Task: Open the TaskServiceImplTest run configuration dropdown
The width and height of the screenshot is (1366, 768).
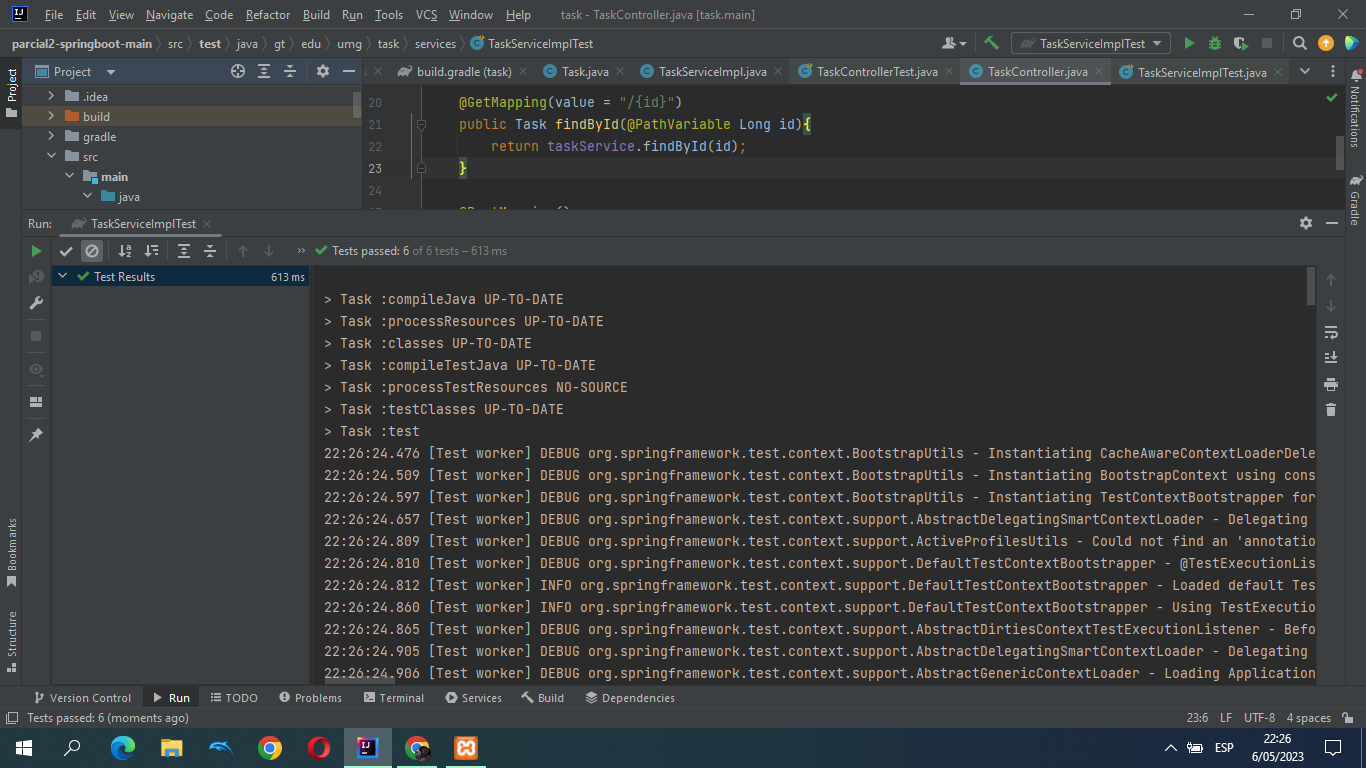Action: click(x=1091, y=43)
